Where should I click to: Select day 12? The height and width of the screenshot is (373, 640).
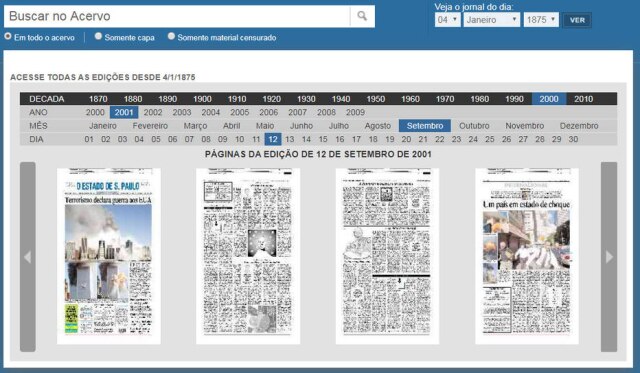[x=273, y=139]
